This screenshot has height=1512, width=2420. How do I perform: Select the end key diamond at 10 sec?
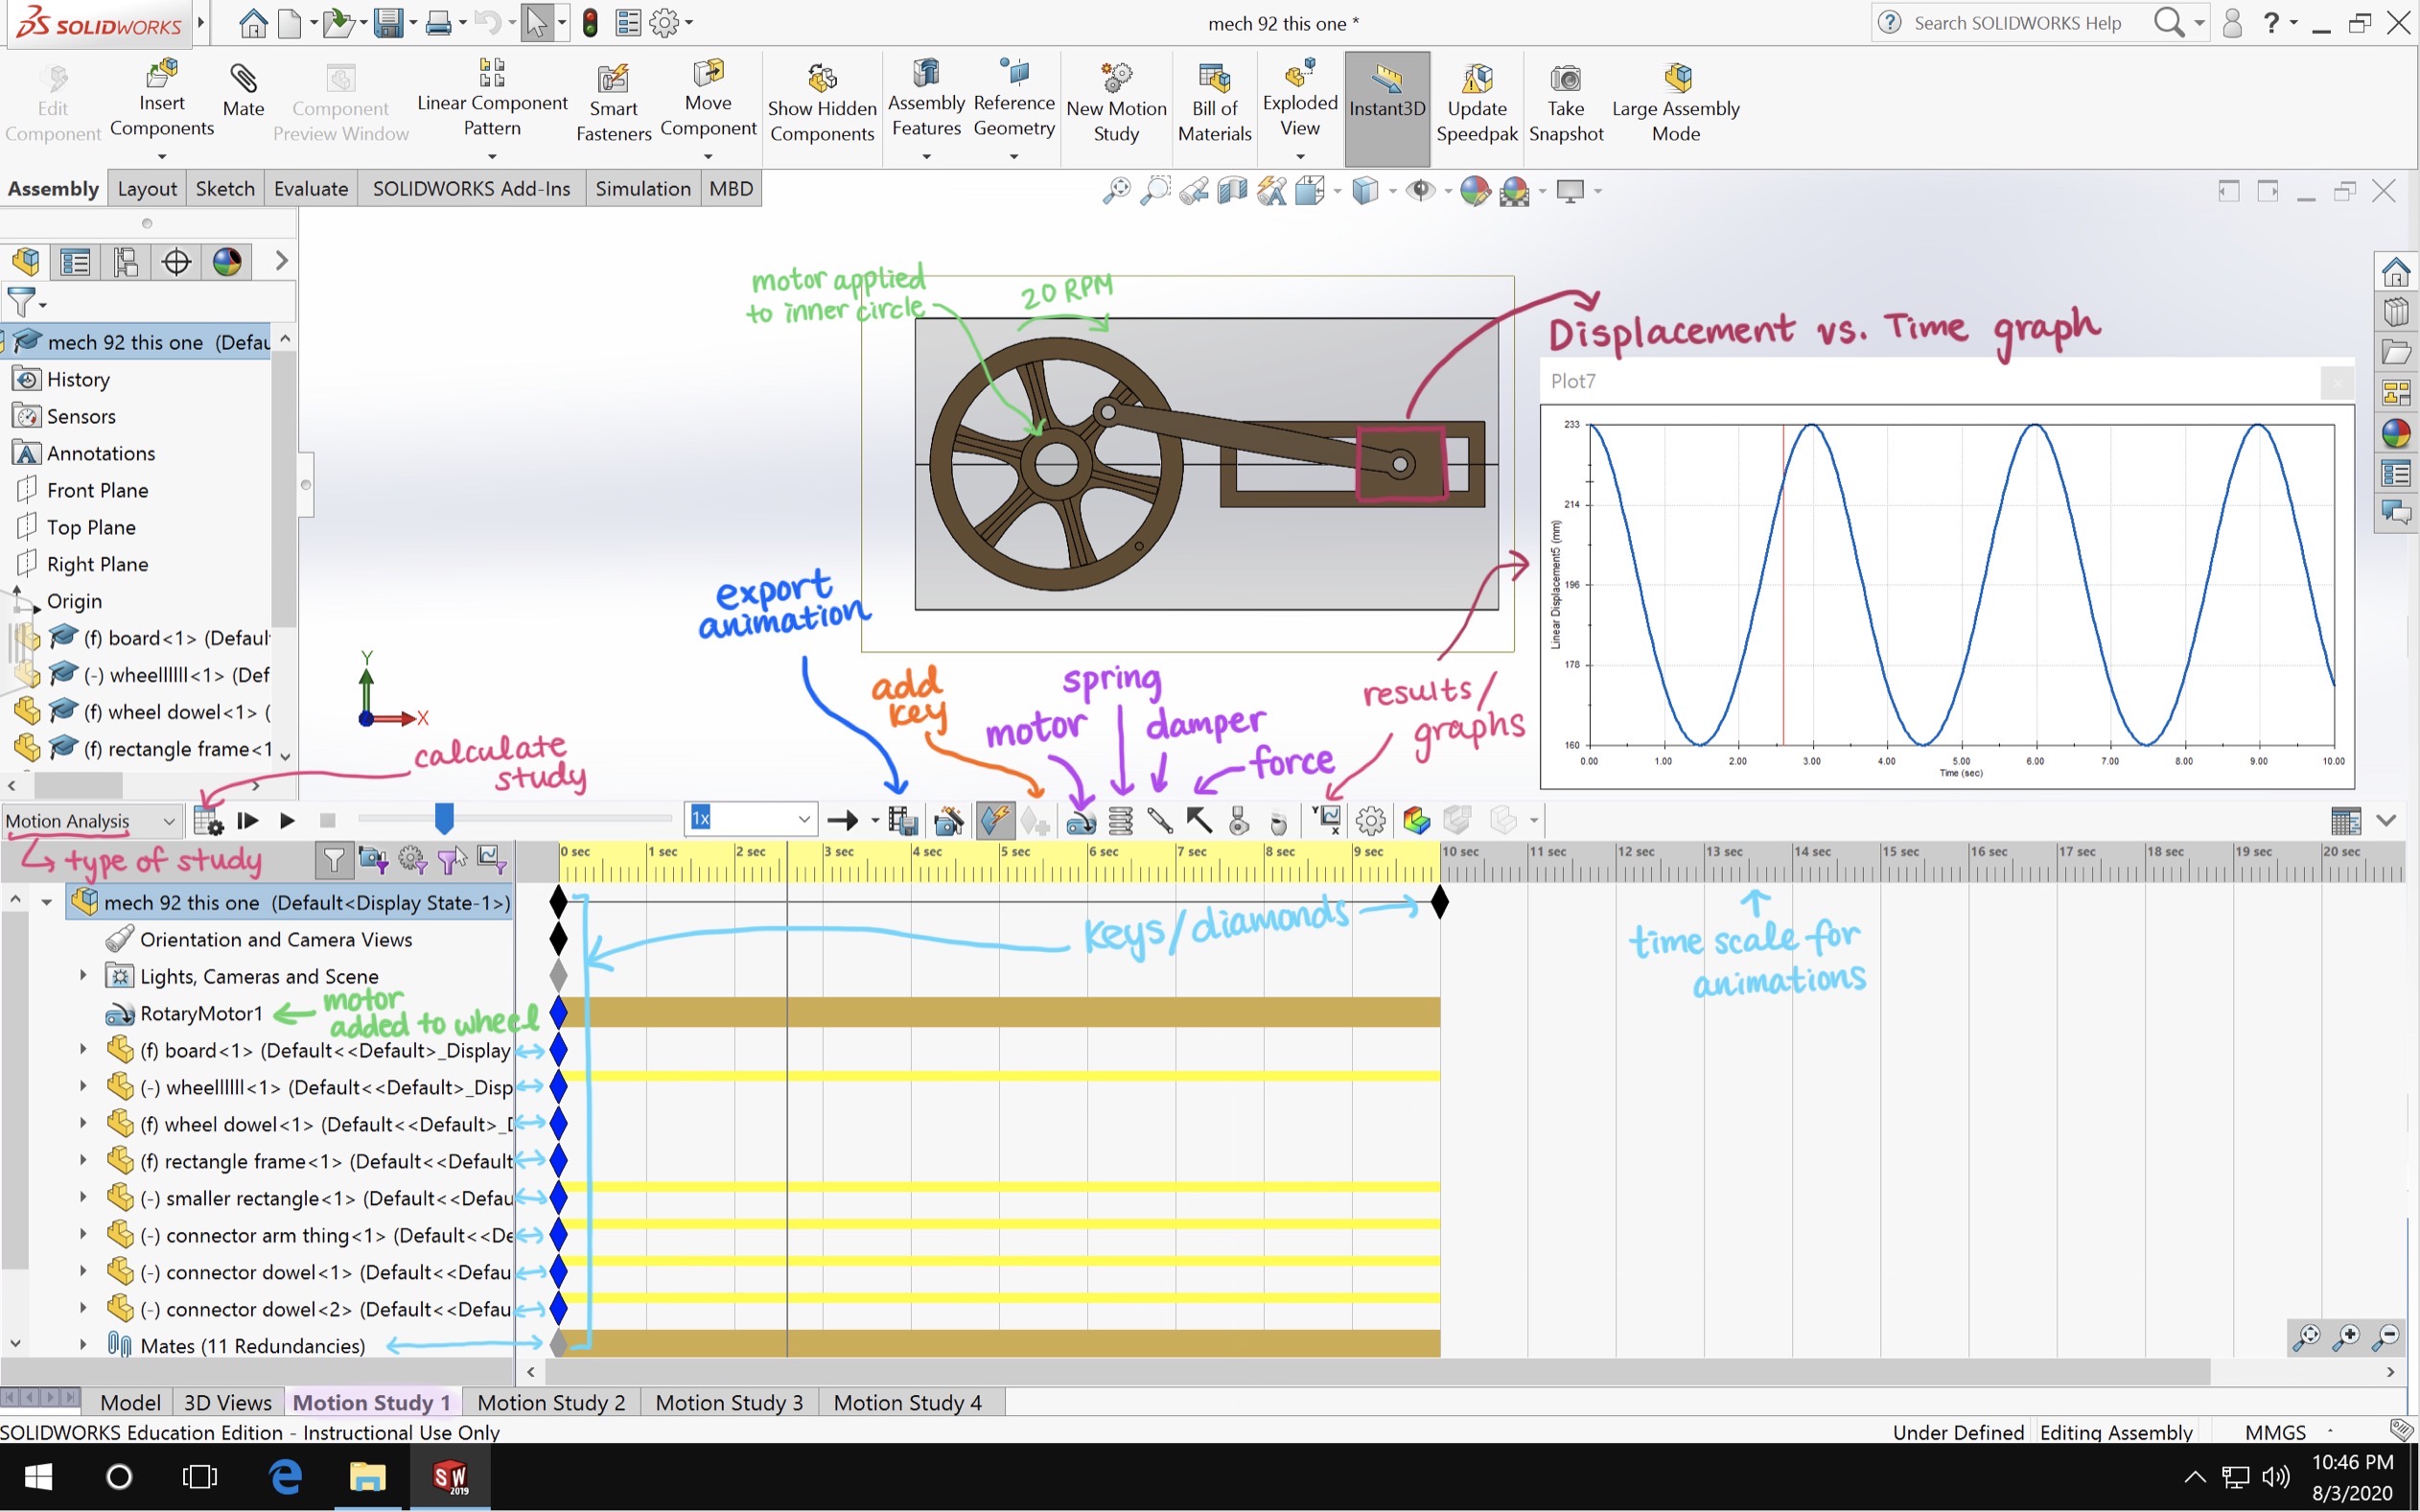pos(1440,902)
